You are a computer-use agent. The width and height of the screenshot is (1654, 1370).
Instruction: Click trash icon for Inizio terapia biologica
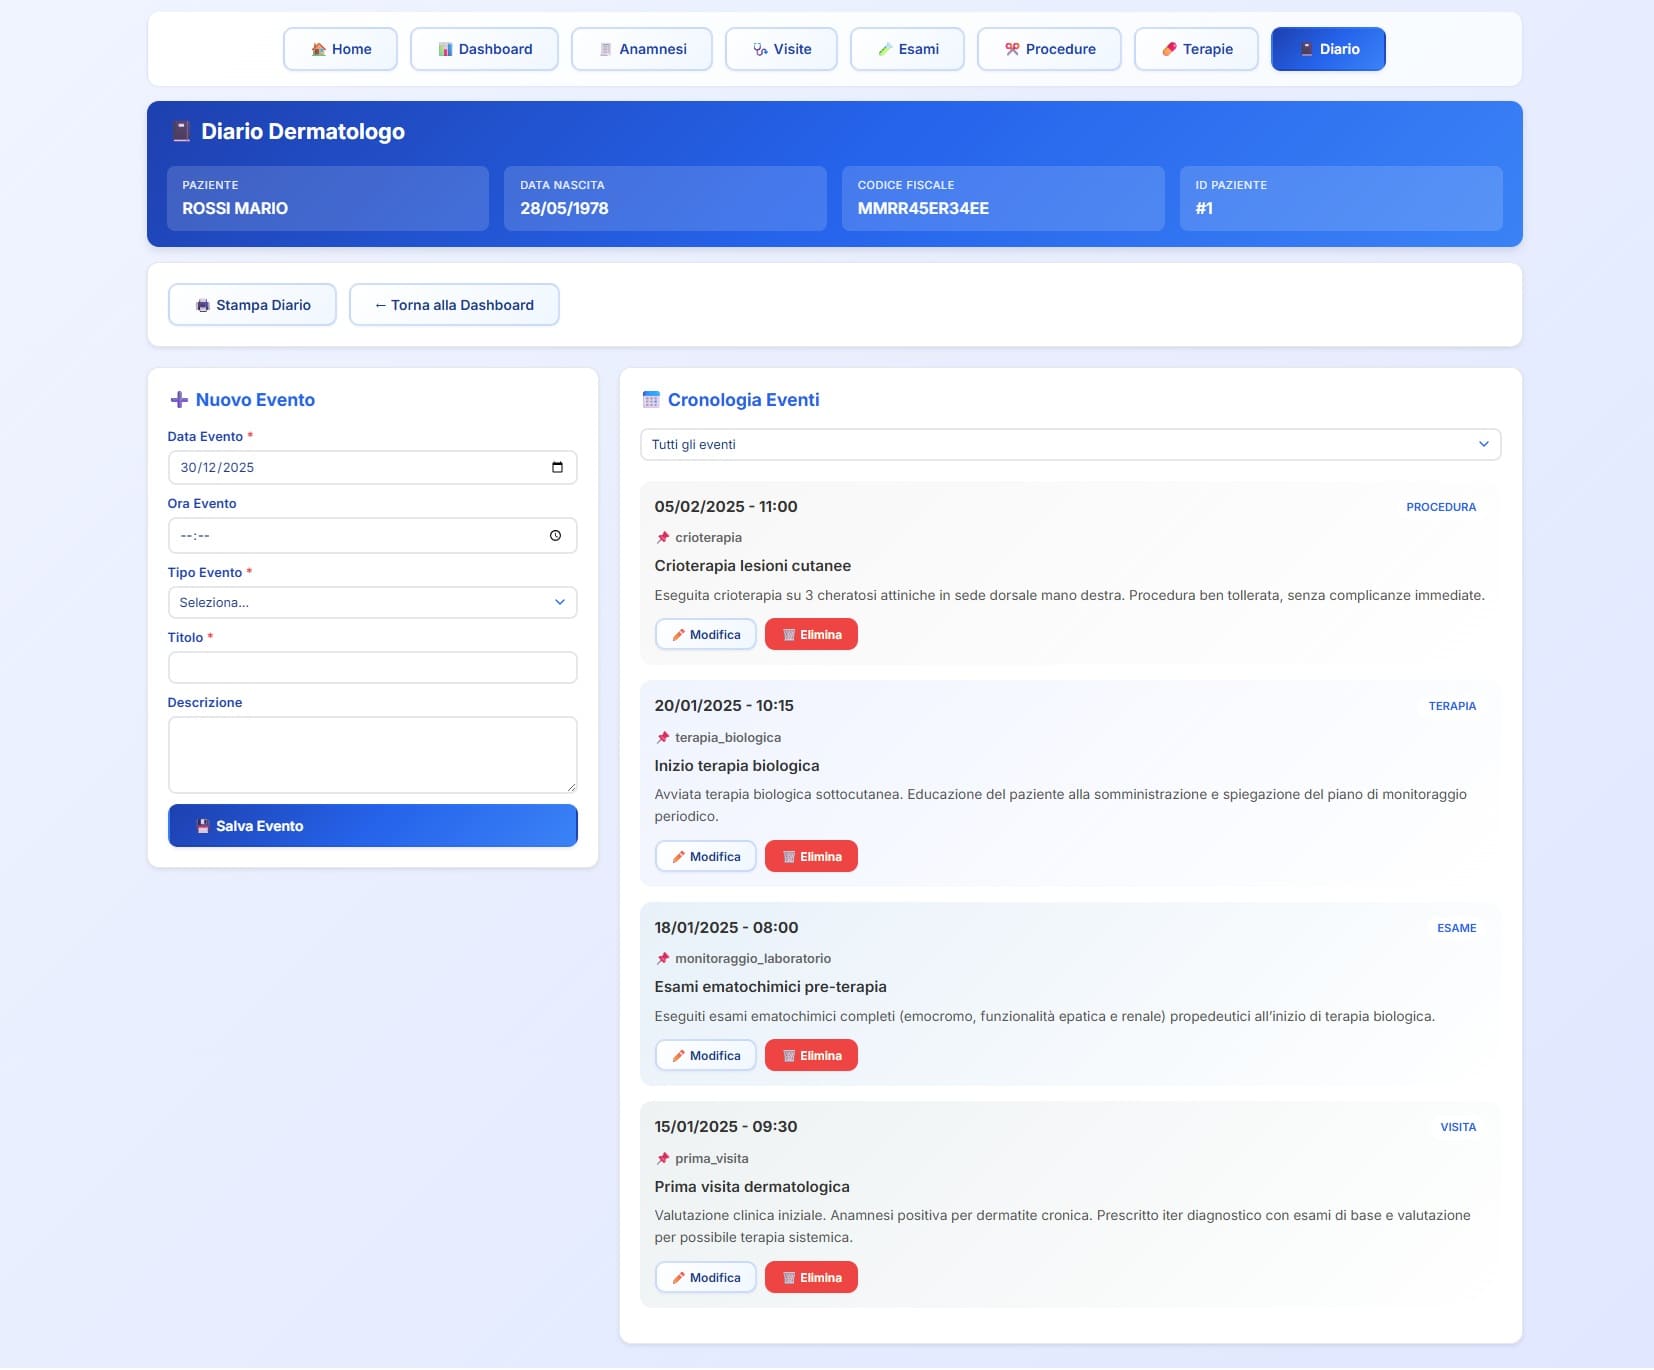pyautogui.click(x=789, y=857)
